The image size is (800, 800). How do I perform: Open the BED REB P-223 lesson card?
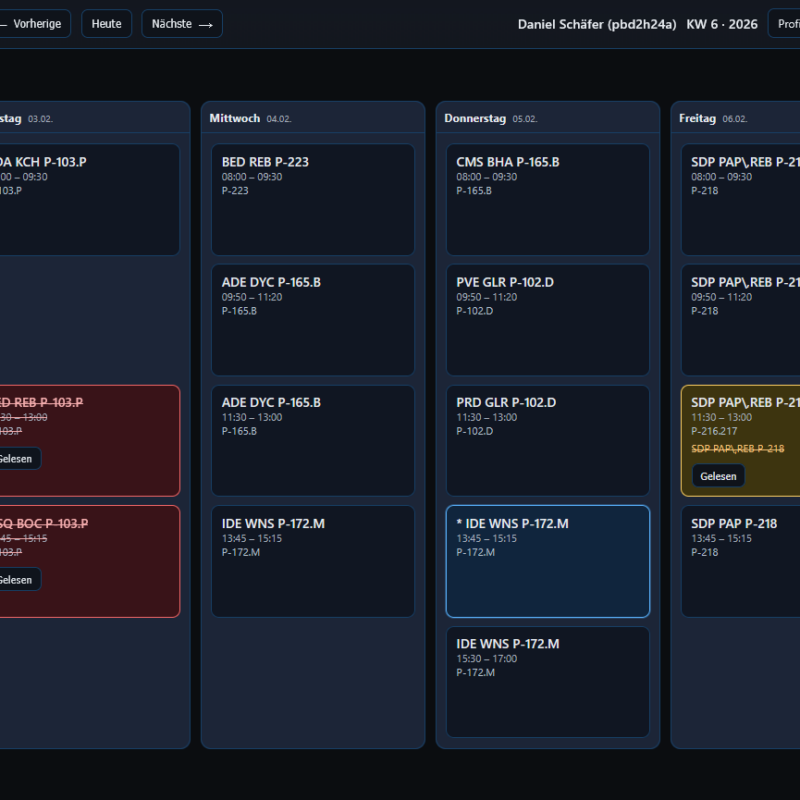[312, 199]
